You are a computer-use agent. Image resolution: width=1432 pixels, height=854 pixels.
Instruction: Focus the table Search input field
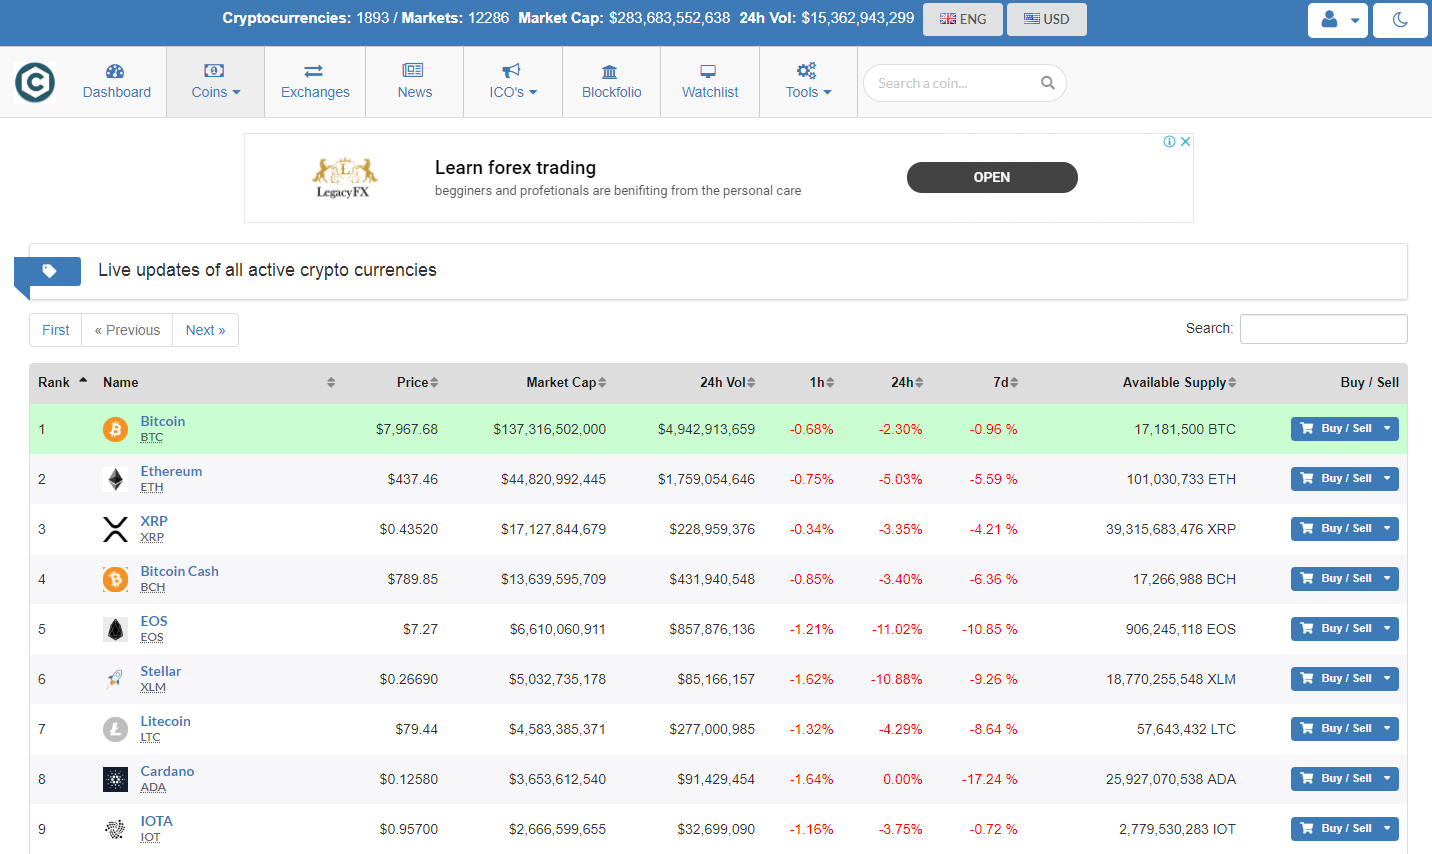pos(1323,329)
